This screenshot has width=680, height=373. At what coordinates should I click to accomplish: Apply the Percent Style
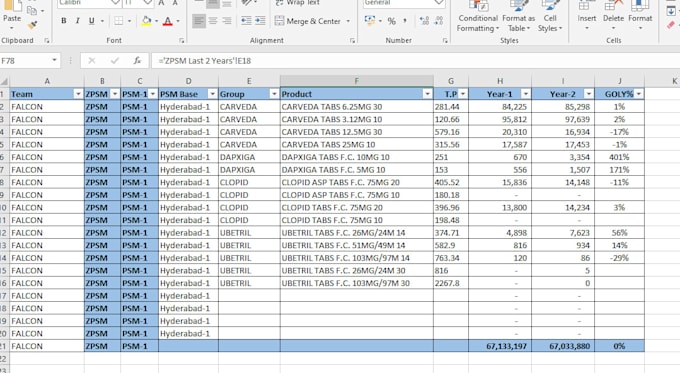(x=392, y=21)
